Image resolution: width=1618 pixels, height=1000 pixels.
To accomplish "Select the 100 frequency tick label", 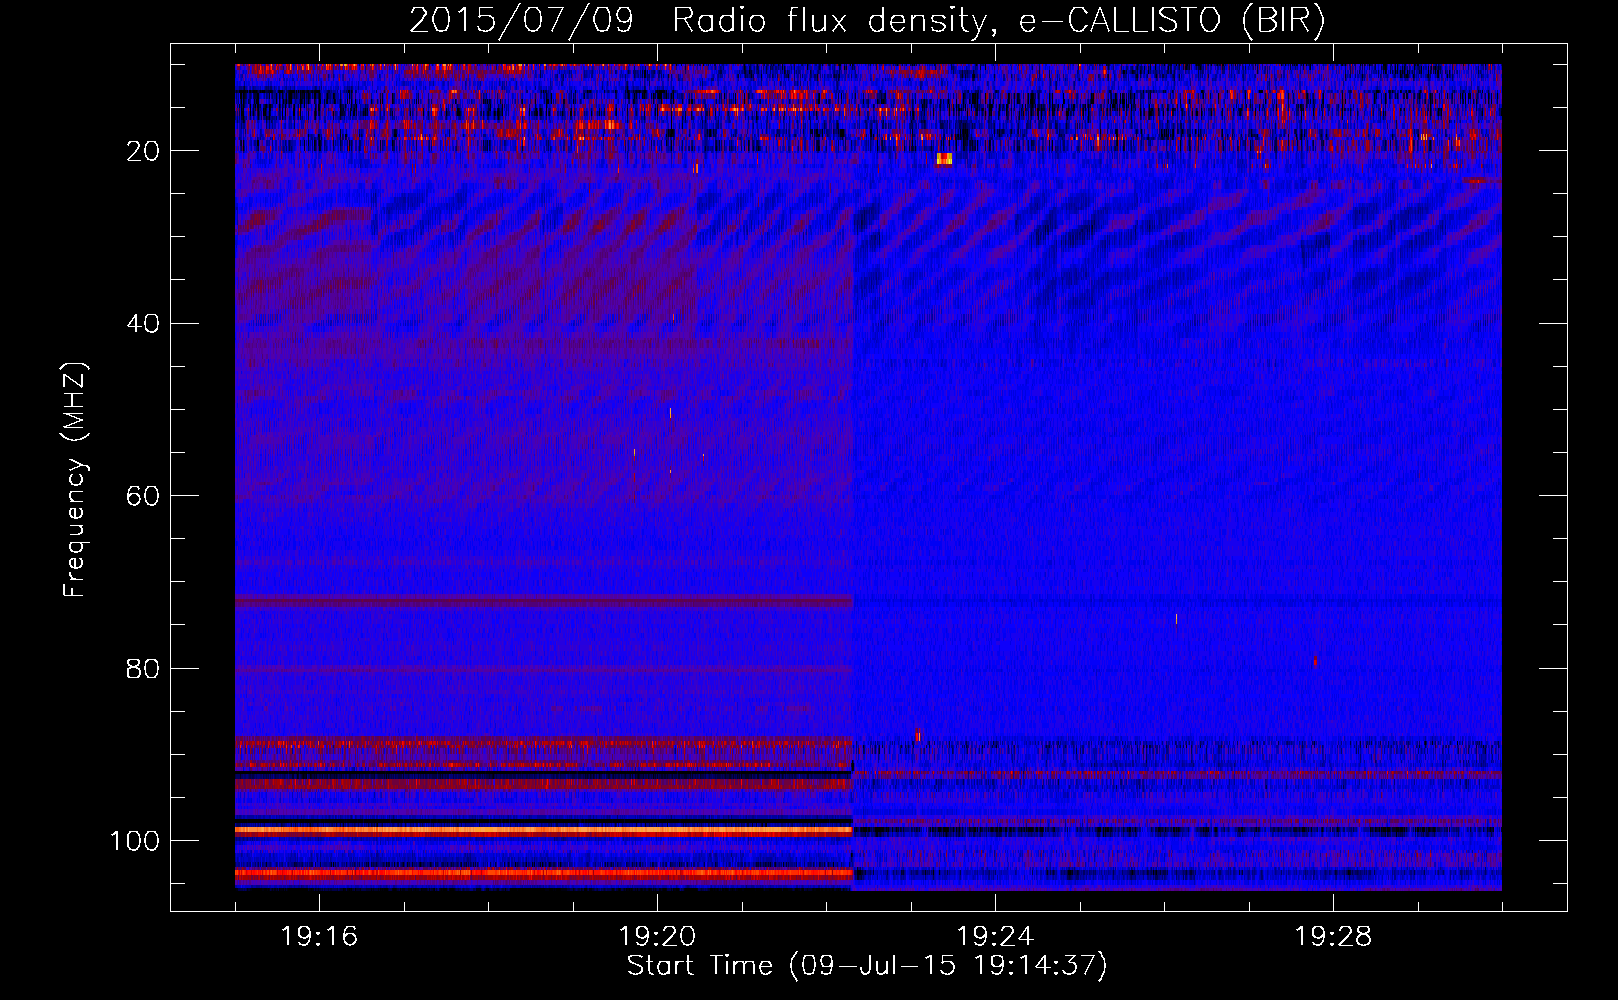I will [x=134, y=841].
